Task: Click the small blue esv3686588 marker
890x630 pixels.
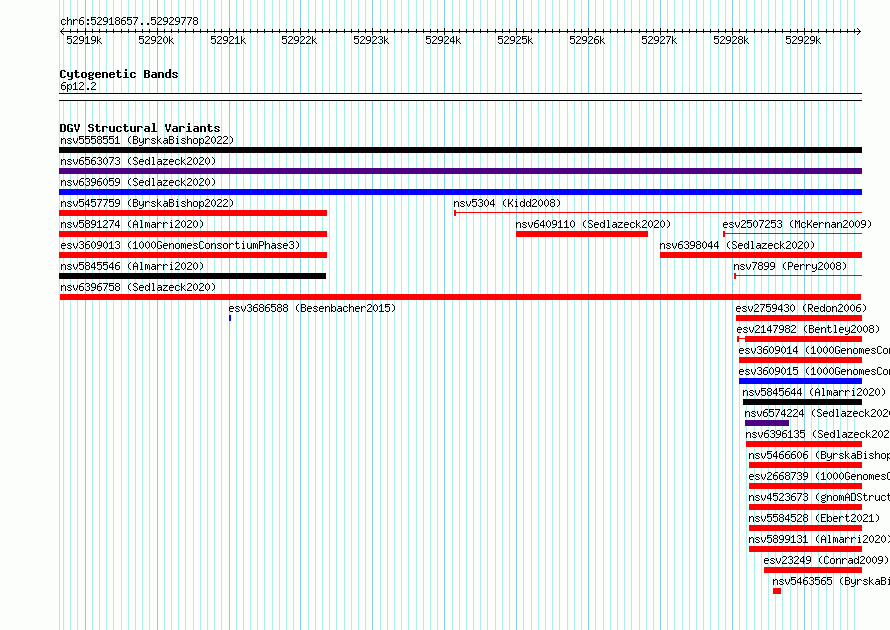Action: pyautogui.click(x=230, y=318)
